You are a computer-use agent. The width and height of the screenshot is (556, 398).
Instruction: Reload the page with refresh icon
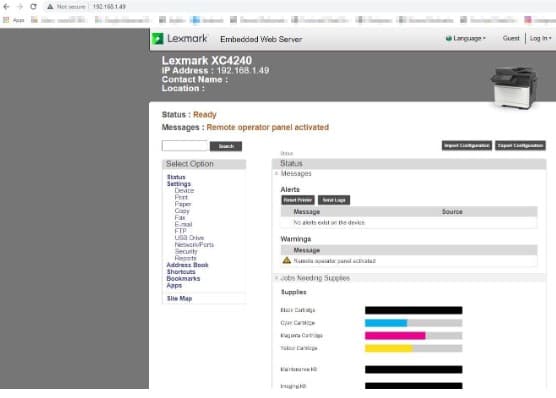pyautogui.click(x=33, y=6)
